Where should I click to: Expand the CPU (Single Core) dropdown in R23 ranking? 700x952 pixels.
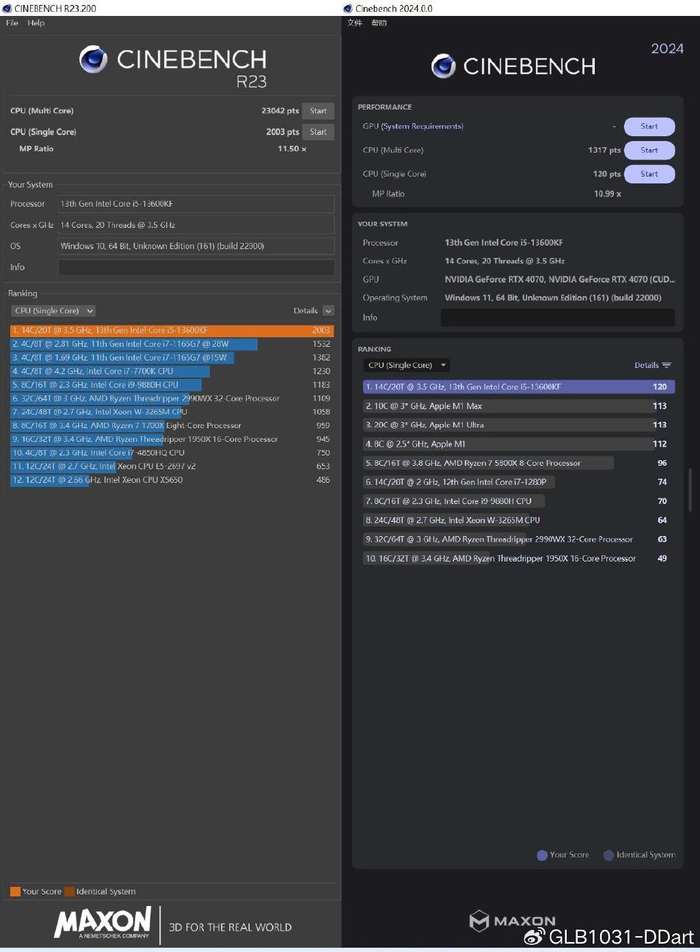(53, 311)
